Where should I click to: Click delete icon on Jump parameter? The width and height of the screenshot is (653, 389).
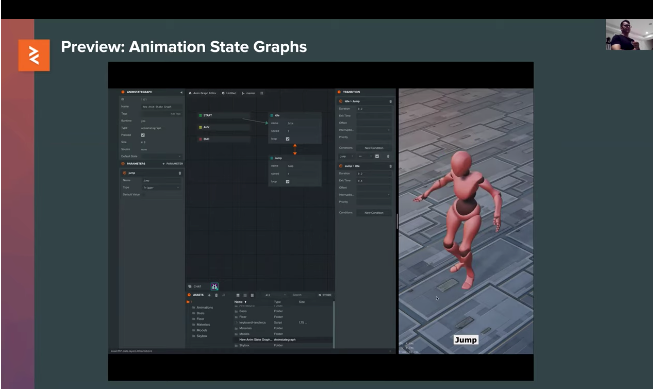(x=180, y=173)
